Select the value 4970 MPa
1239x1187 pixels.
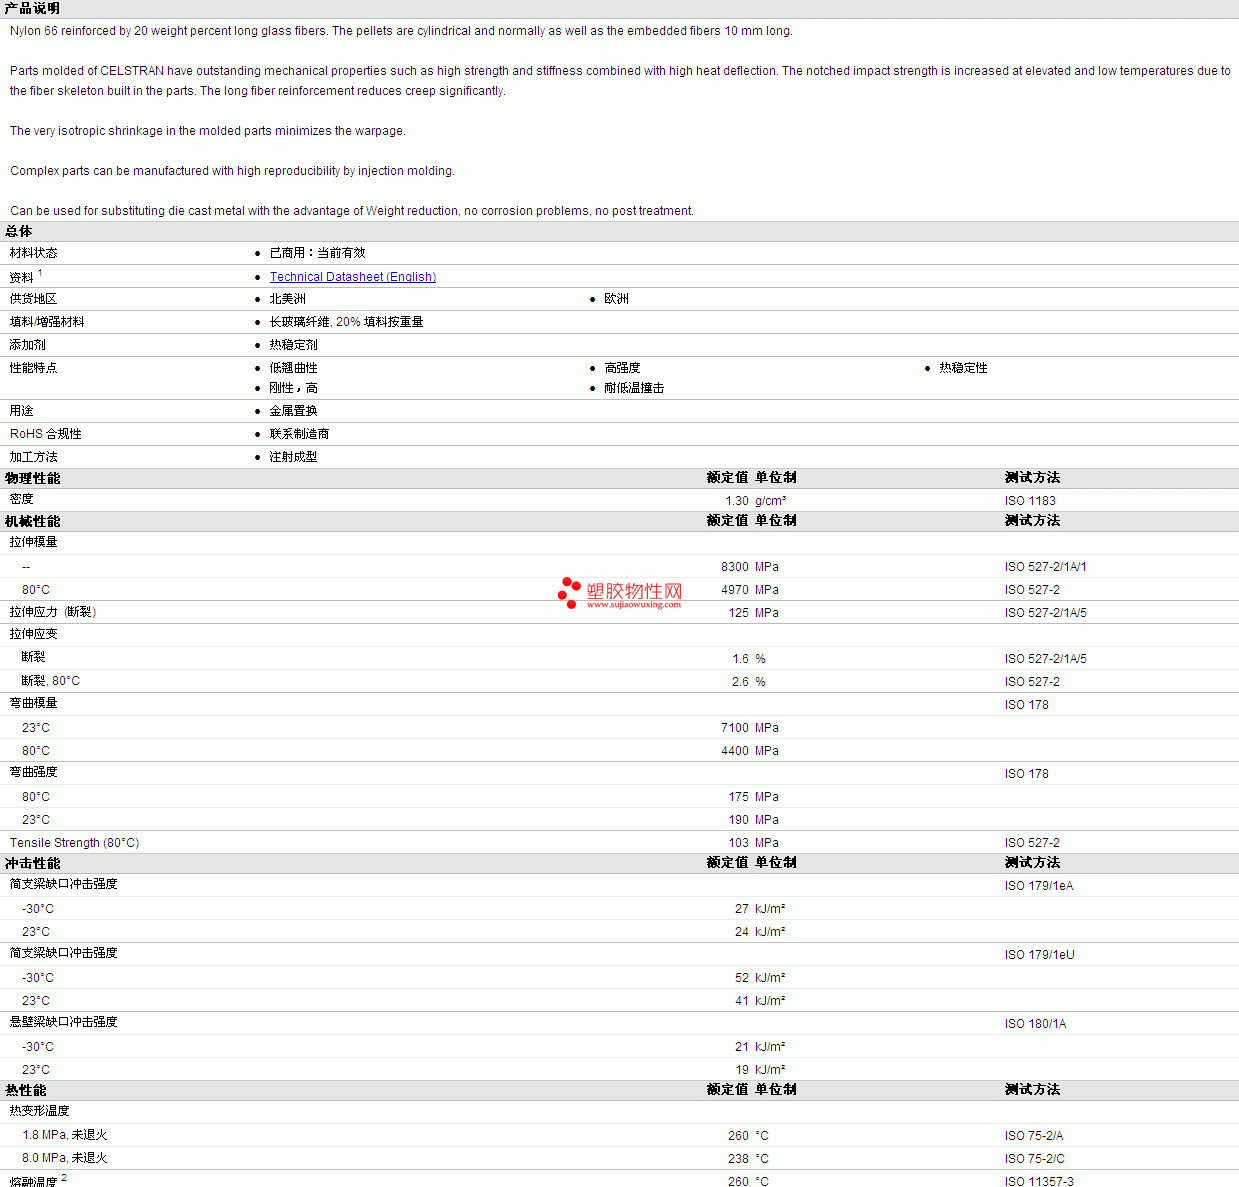tap(750, 590)
